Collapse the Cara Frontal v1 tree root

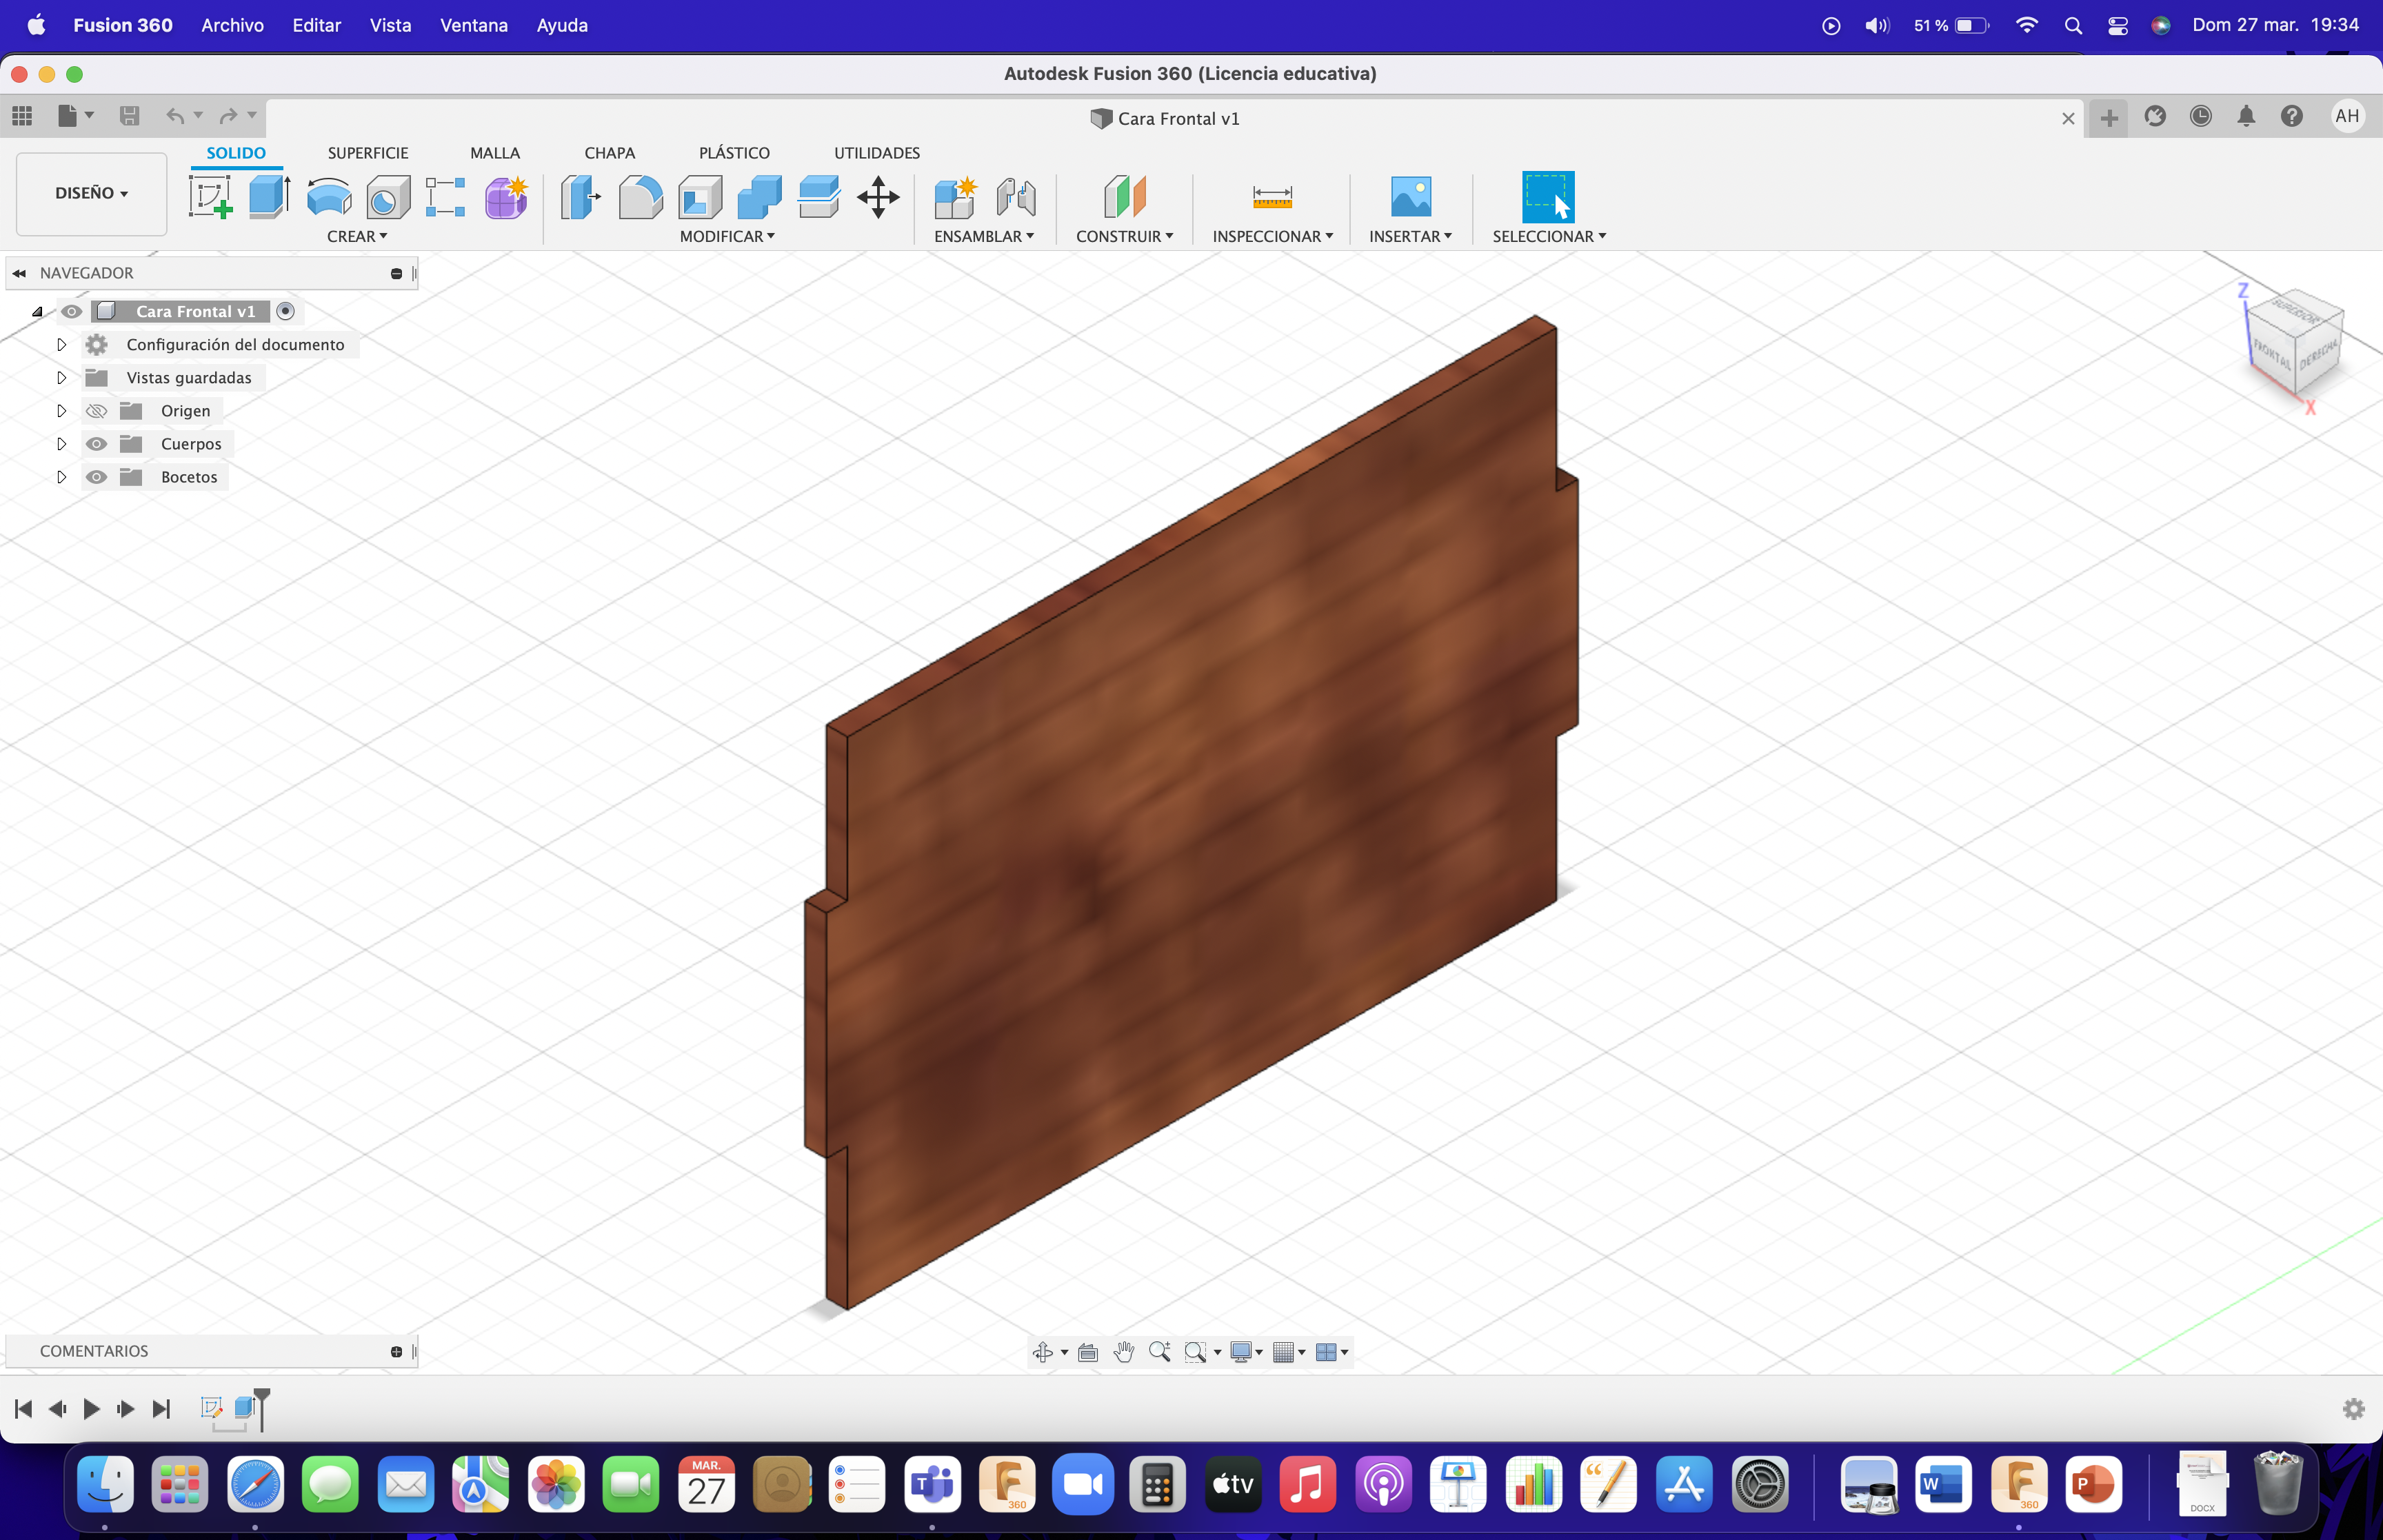(x=37, y=312)
